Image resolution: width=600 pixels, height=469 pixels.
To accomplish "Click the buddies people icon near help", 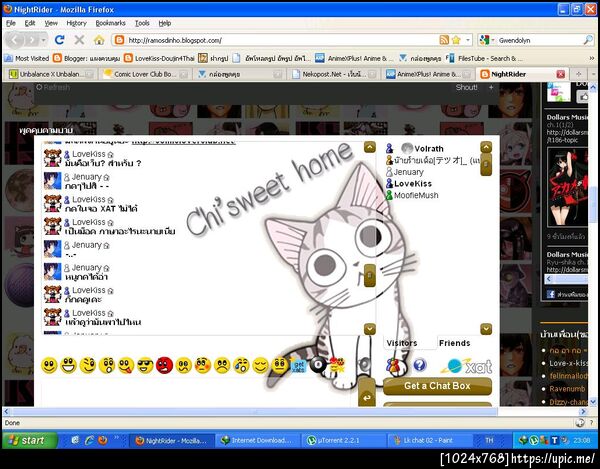I will 393,366.
